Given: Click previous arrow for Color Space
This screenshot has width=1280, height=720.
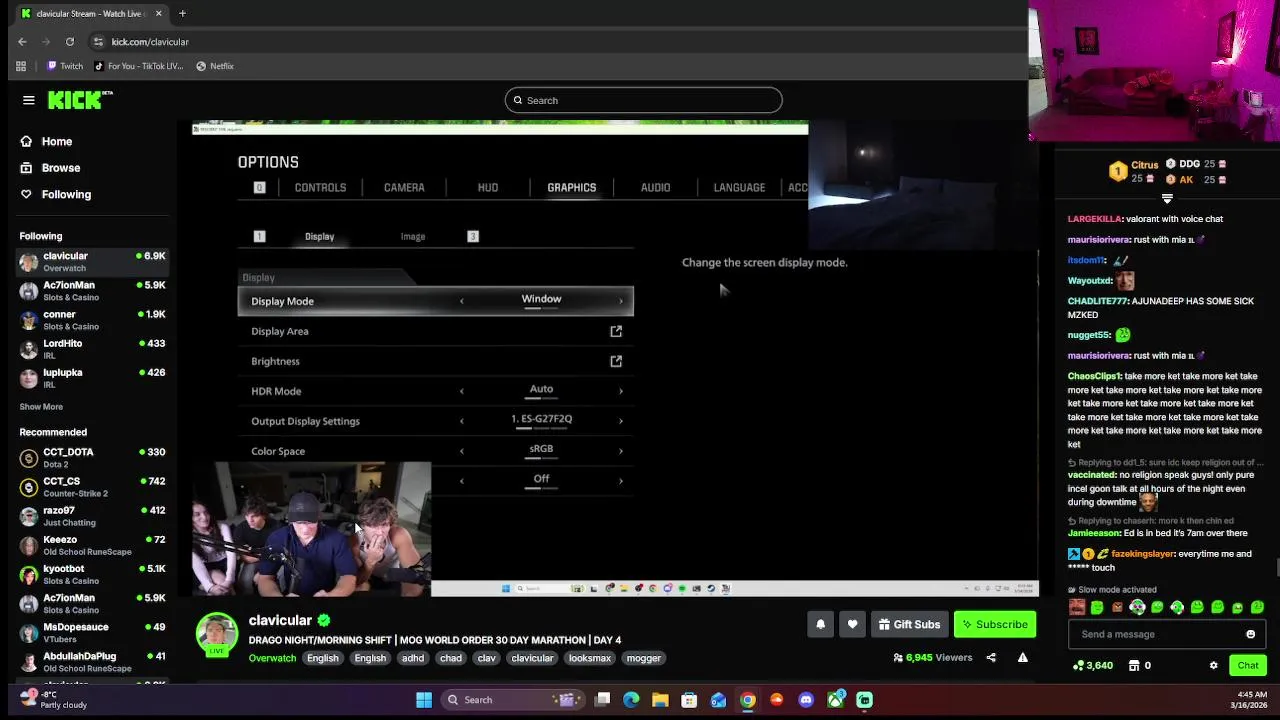Looking at the screenshot, I should coord(461,451).
